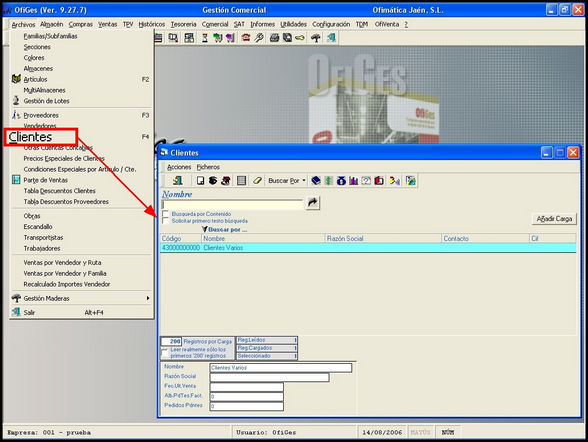This screenshot has height=442, width=588.
Task: Open the Acciones menu in Clientes window
Action: pos(179,167)
